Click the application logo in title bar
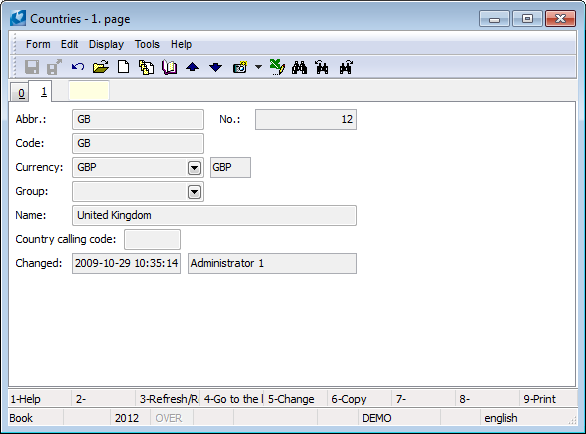 click(18, 18)
